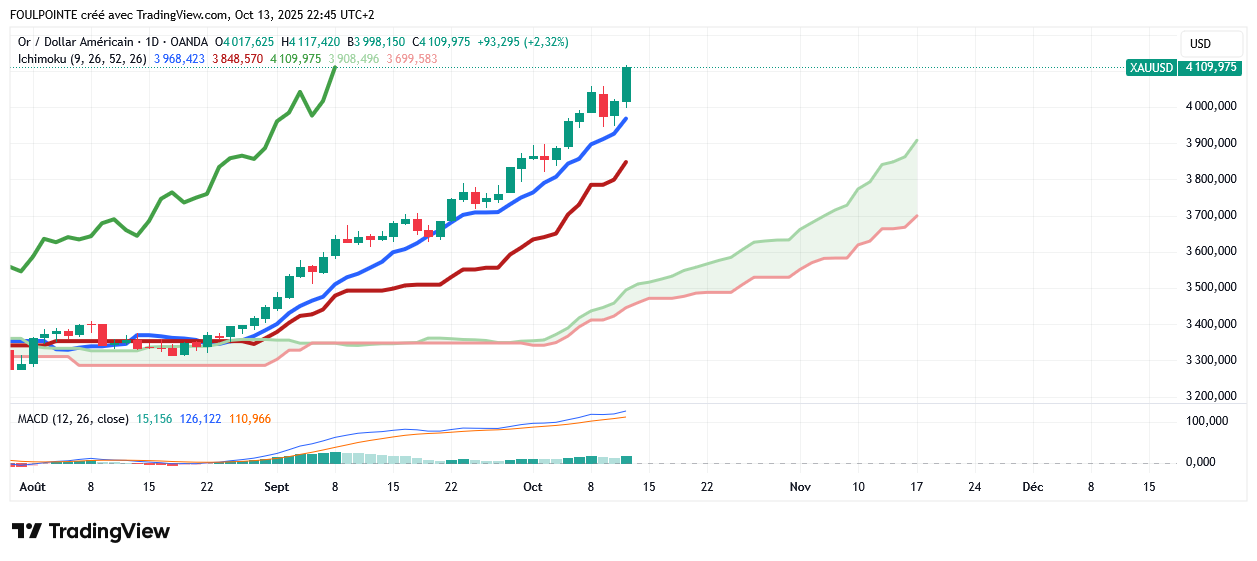Image resolution: width=1257 pixels, height=561 pixels.
Task: Click the red Ichimoku value 3 848,570
Action: [x=237, y=59]
